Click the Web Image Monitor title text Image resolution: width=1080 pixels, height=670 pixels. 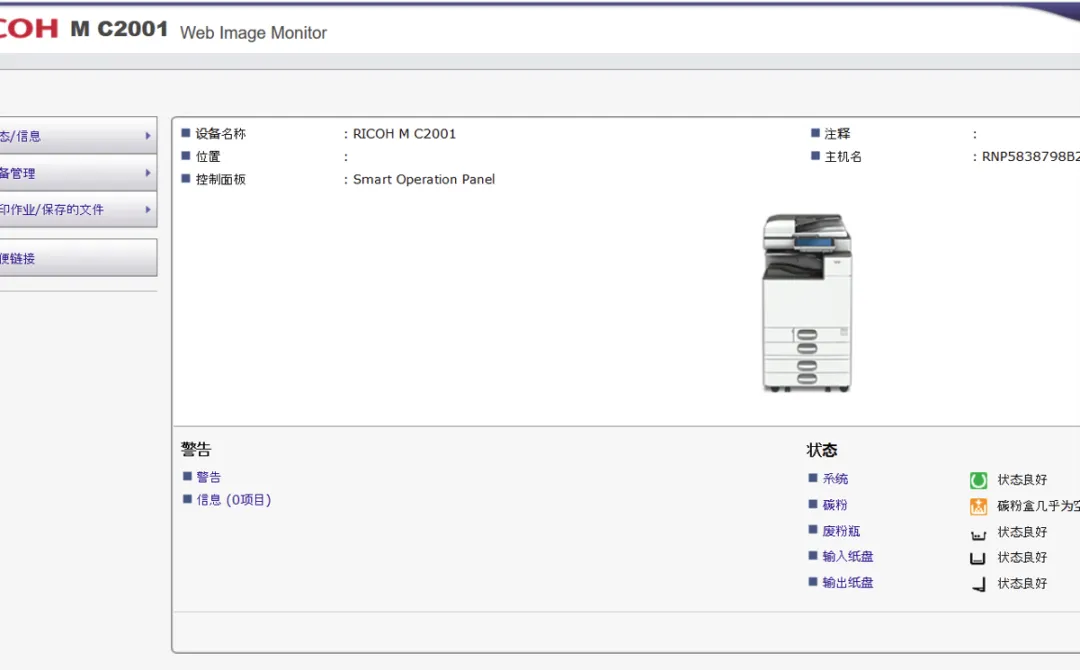coord(253,33)
